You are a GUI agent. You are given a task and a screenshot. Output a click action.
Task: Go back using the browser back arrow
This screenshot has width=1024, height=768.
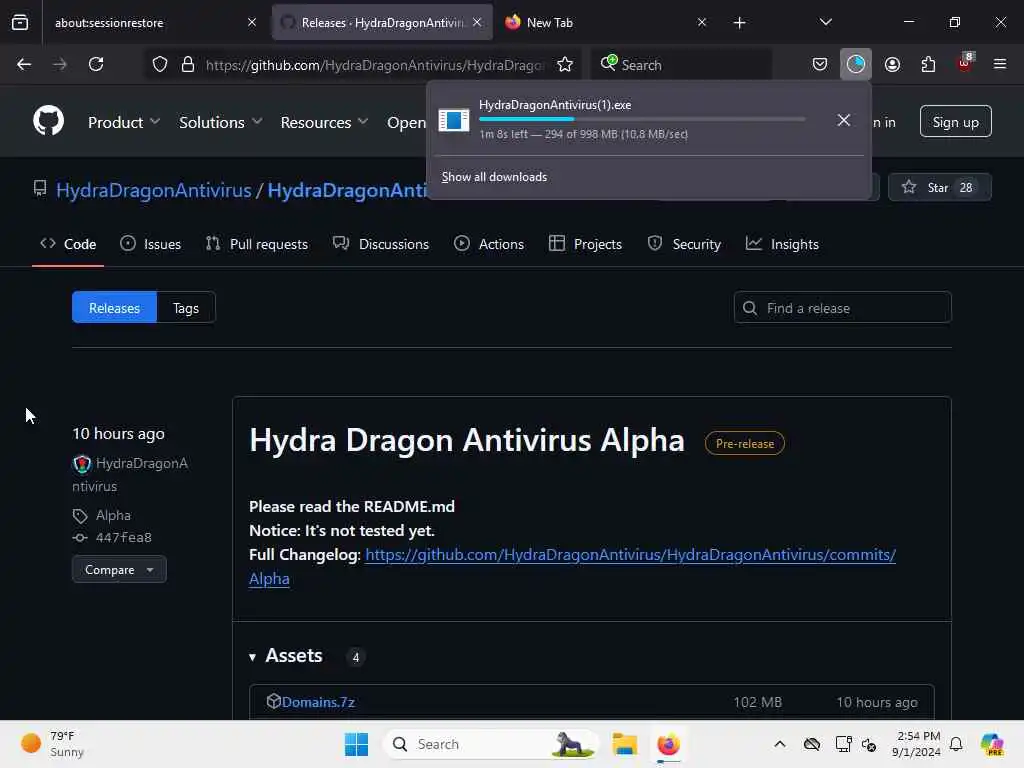click(24, 64)
